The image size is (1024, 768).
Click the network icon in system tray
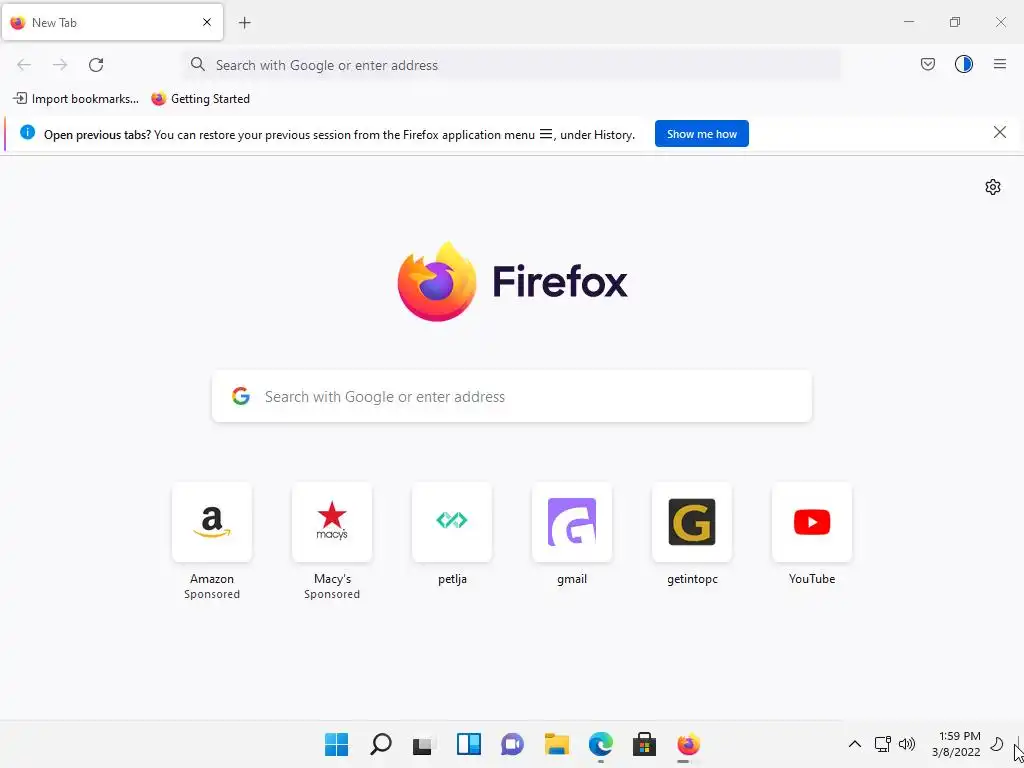point(882,744)
